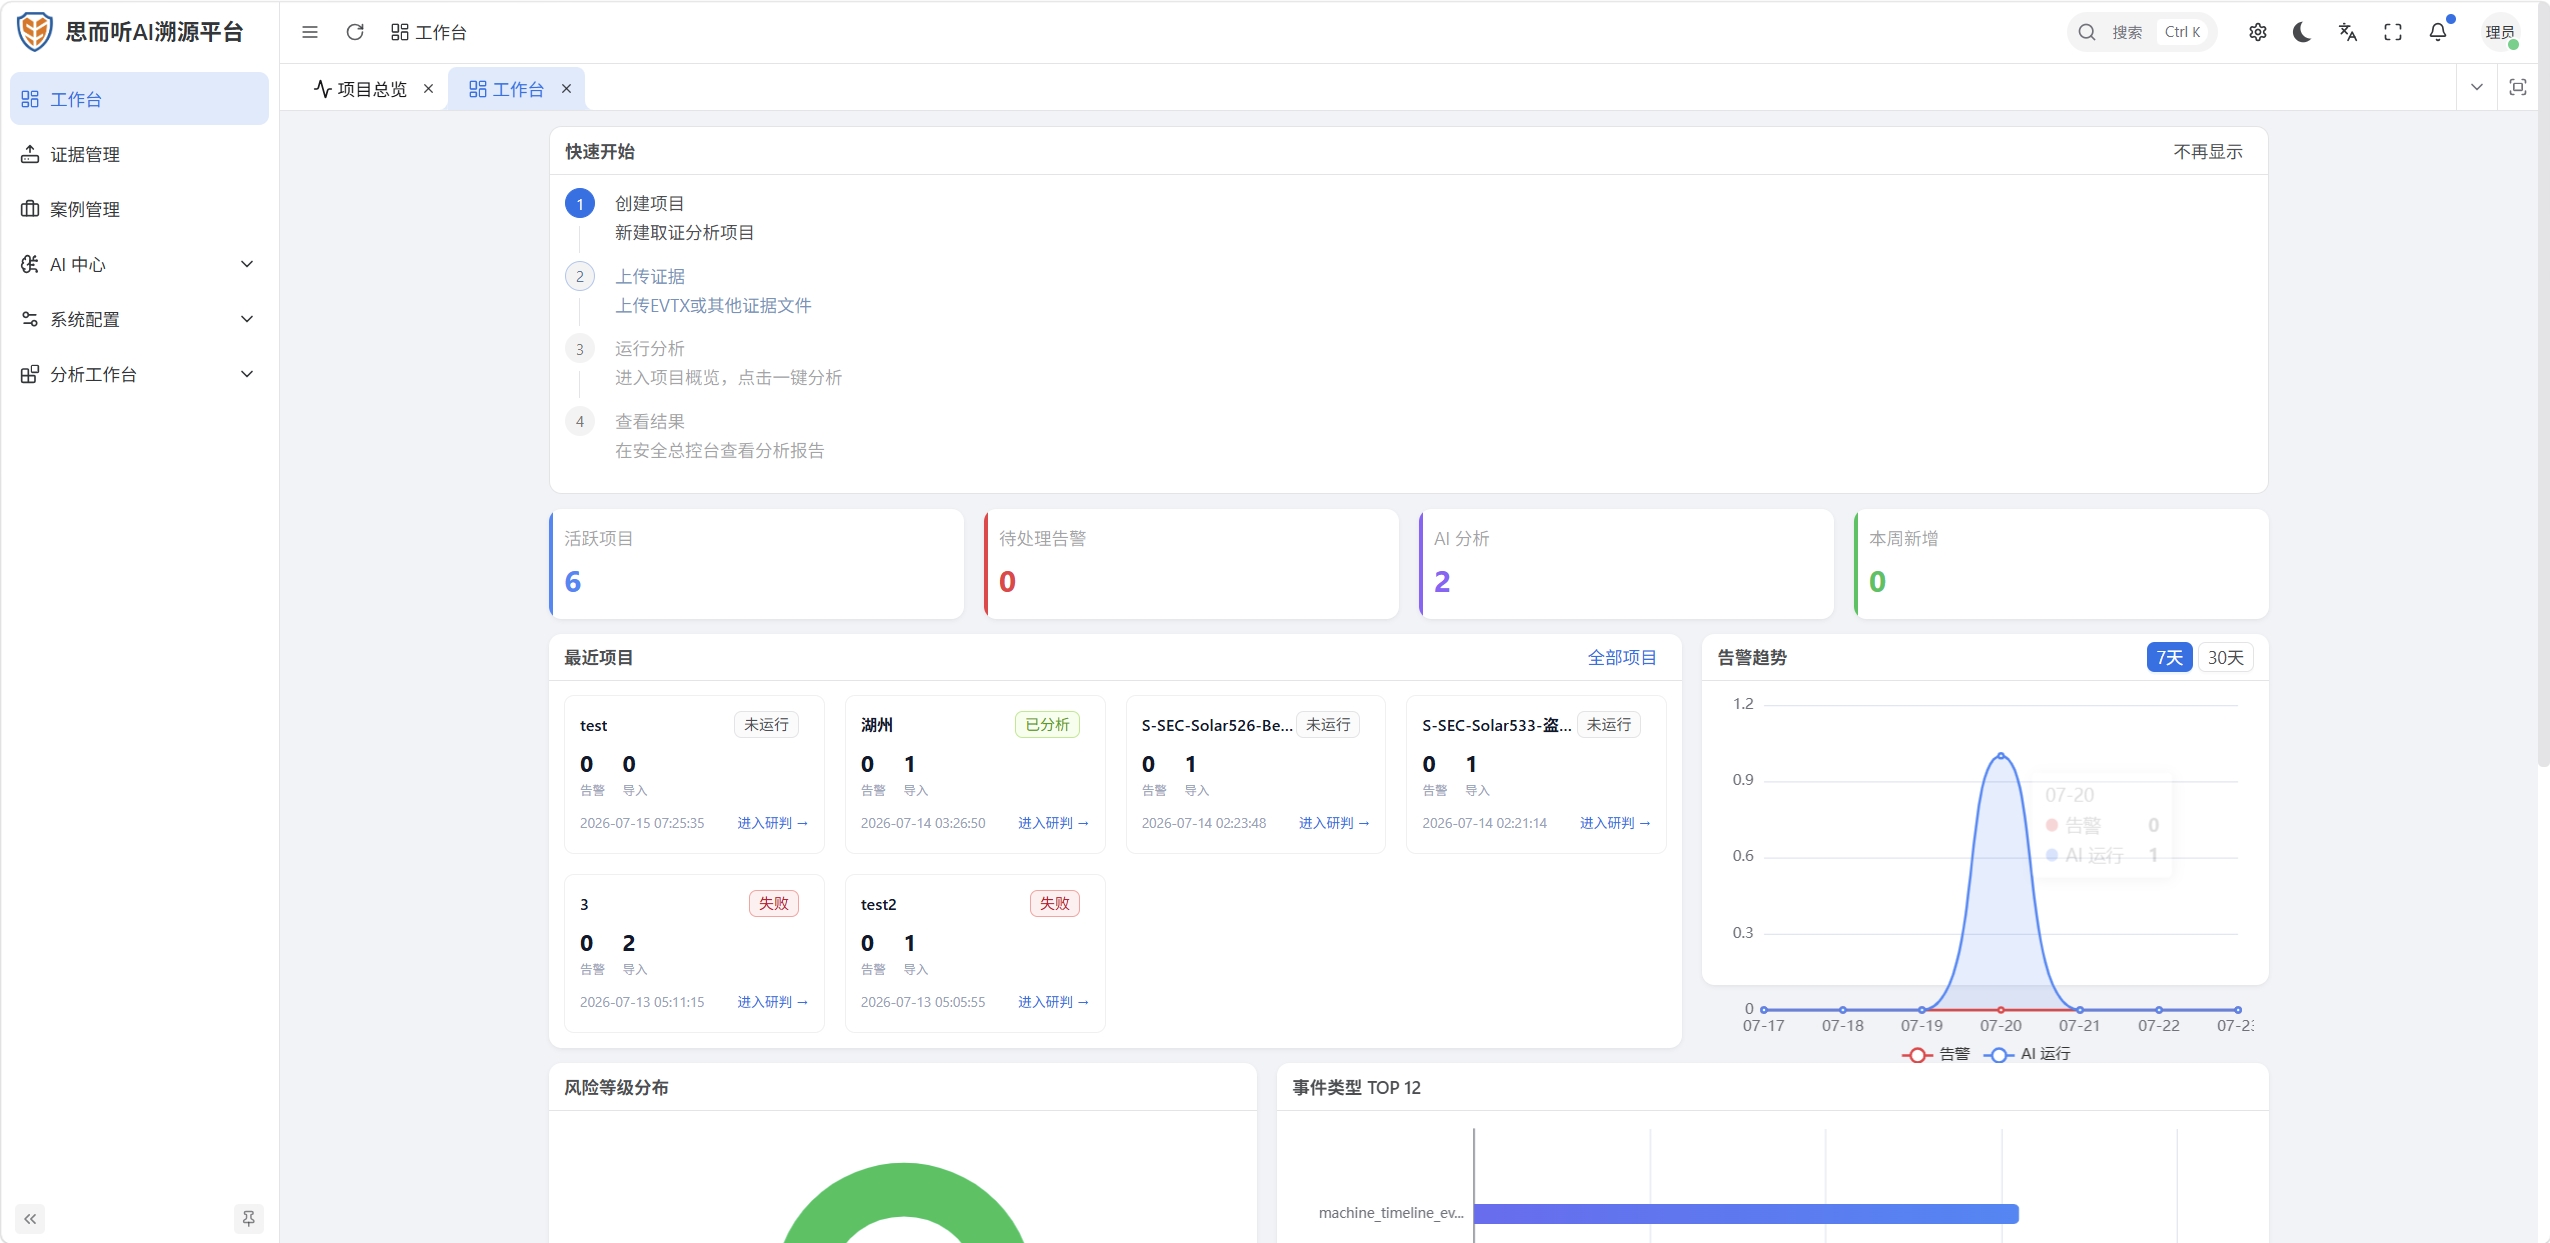
Task: Click 进入研判 on the S-SEC-Solar533 project
Action: (x=1616, y=823)
